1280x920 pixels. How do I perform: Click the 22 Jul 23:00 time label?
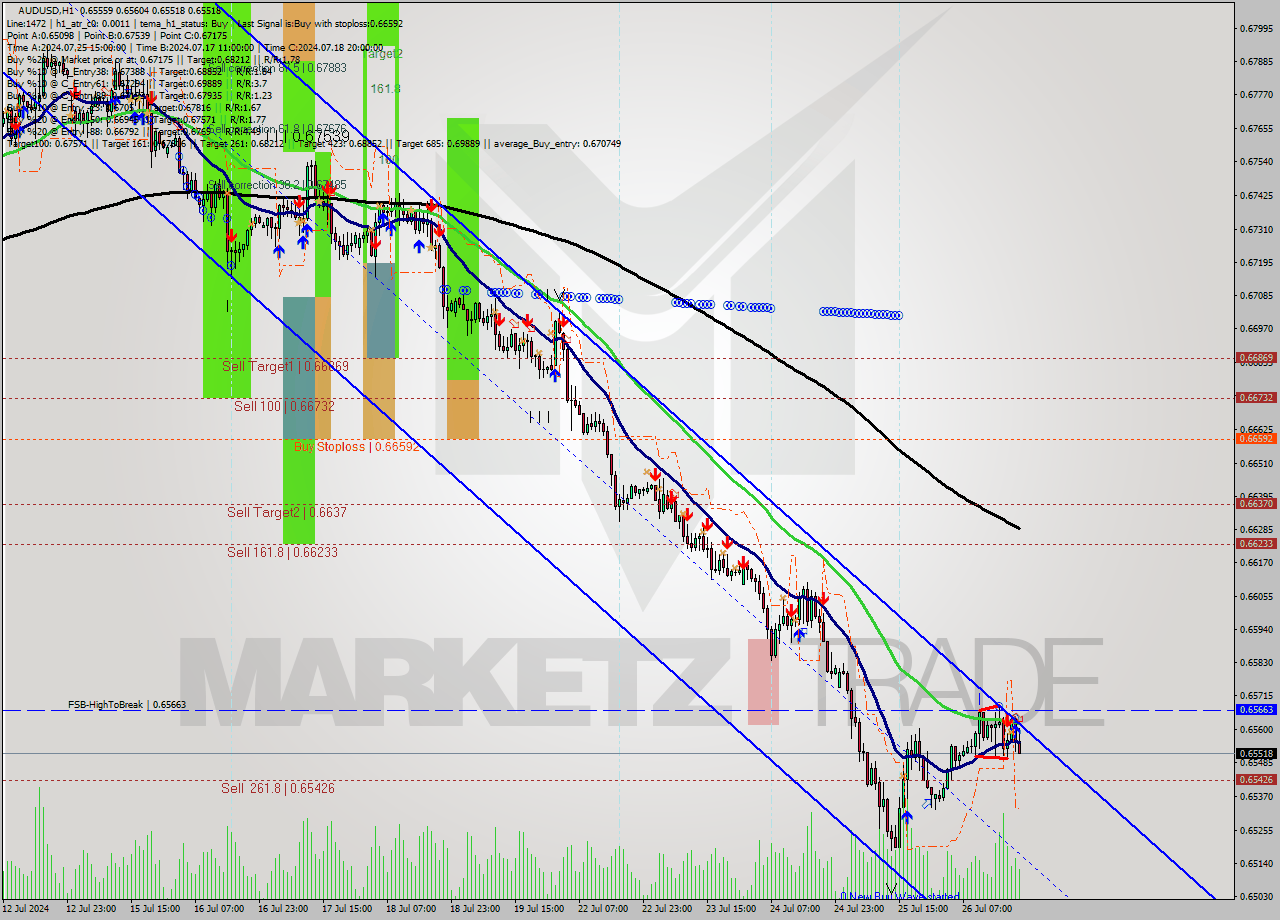coord(667,909)
